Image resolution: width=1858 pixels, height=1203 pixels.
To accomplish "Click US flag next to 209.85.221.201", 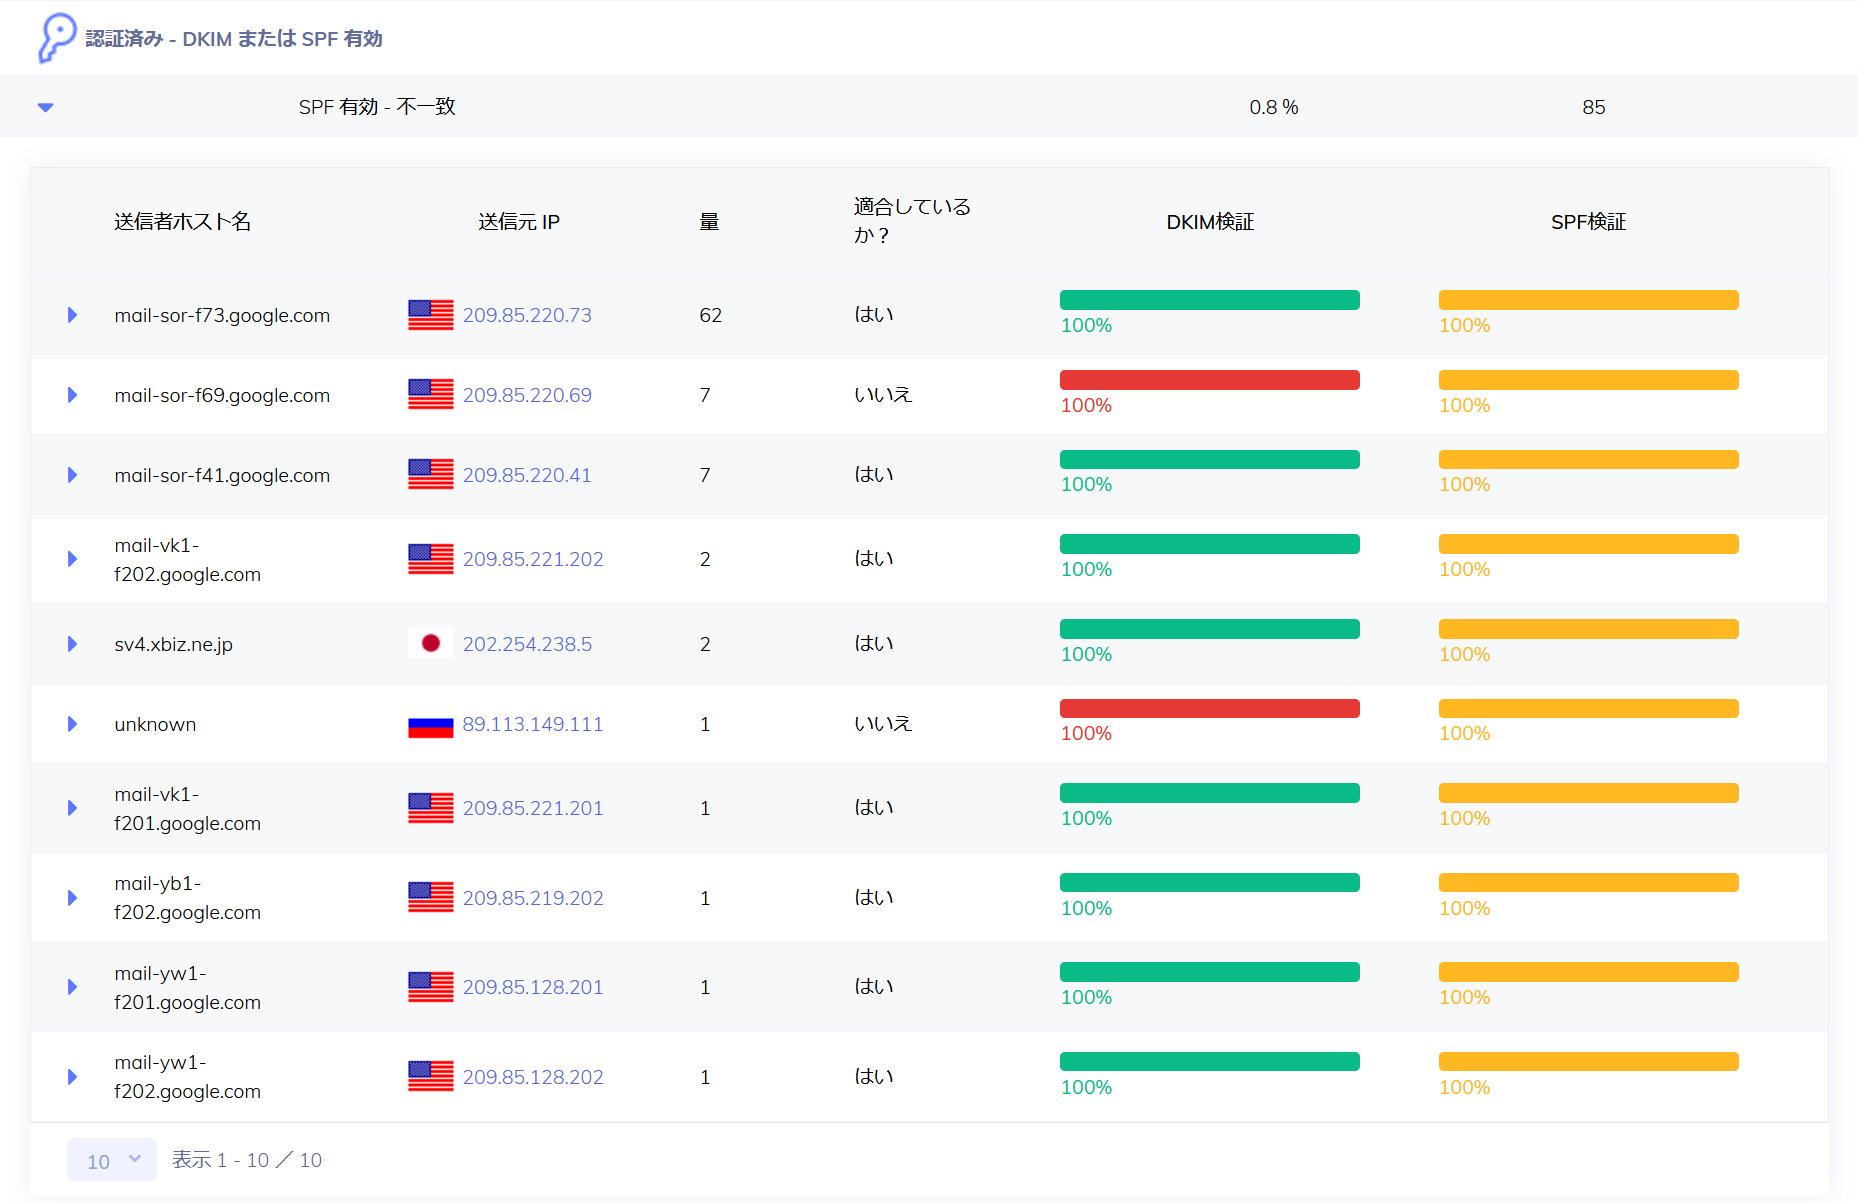I will pyautogui.click(x=431, y=808).
